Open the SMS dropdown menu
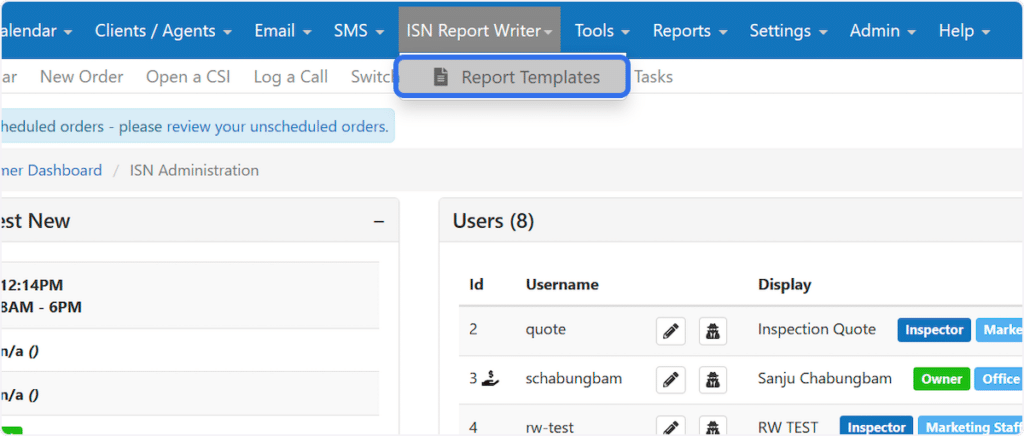The image size is (1024, 436). [359, 31]
